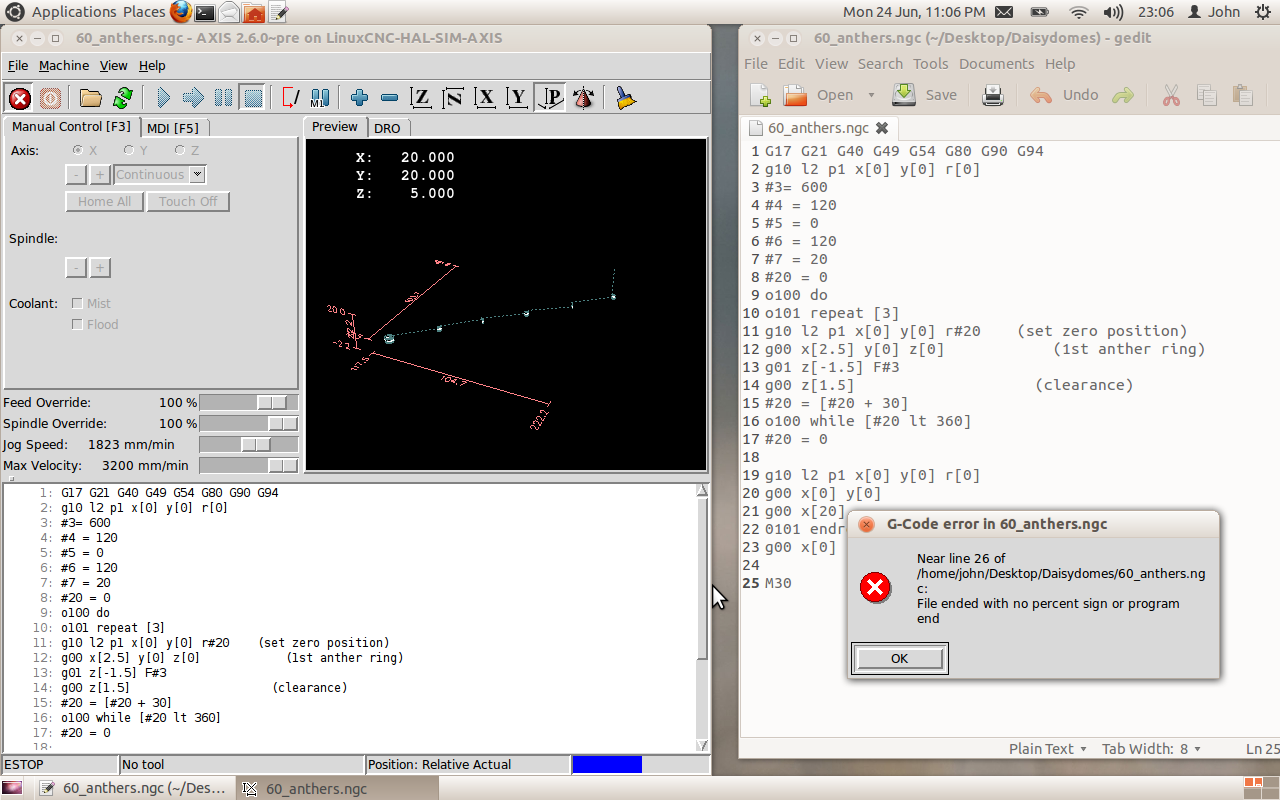The width and height of the screenshot is (1280, 800).
Task: Print the document from gedit toolbar
Action: click(993, 95)
